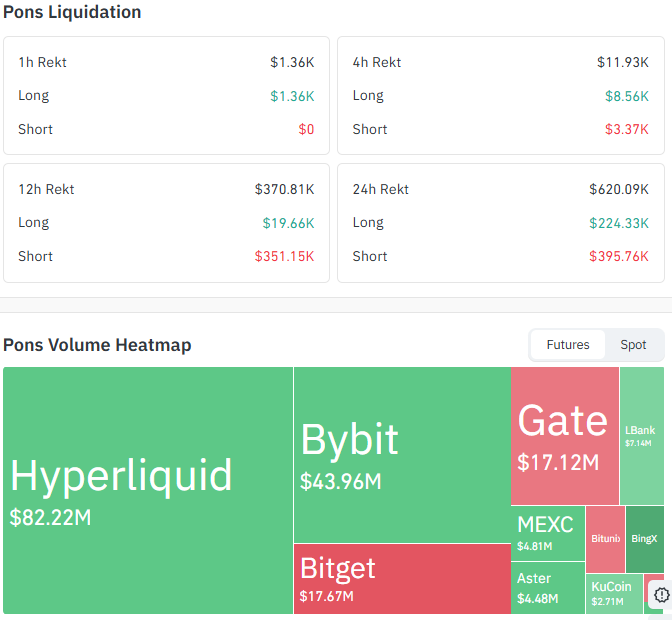Viewport: 672px width, 620px height.
Task: Click the $17.12M Gate volume
Action: click(558, 462)
